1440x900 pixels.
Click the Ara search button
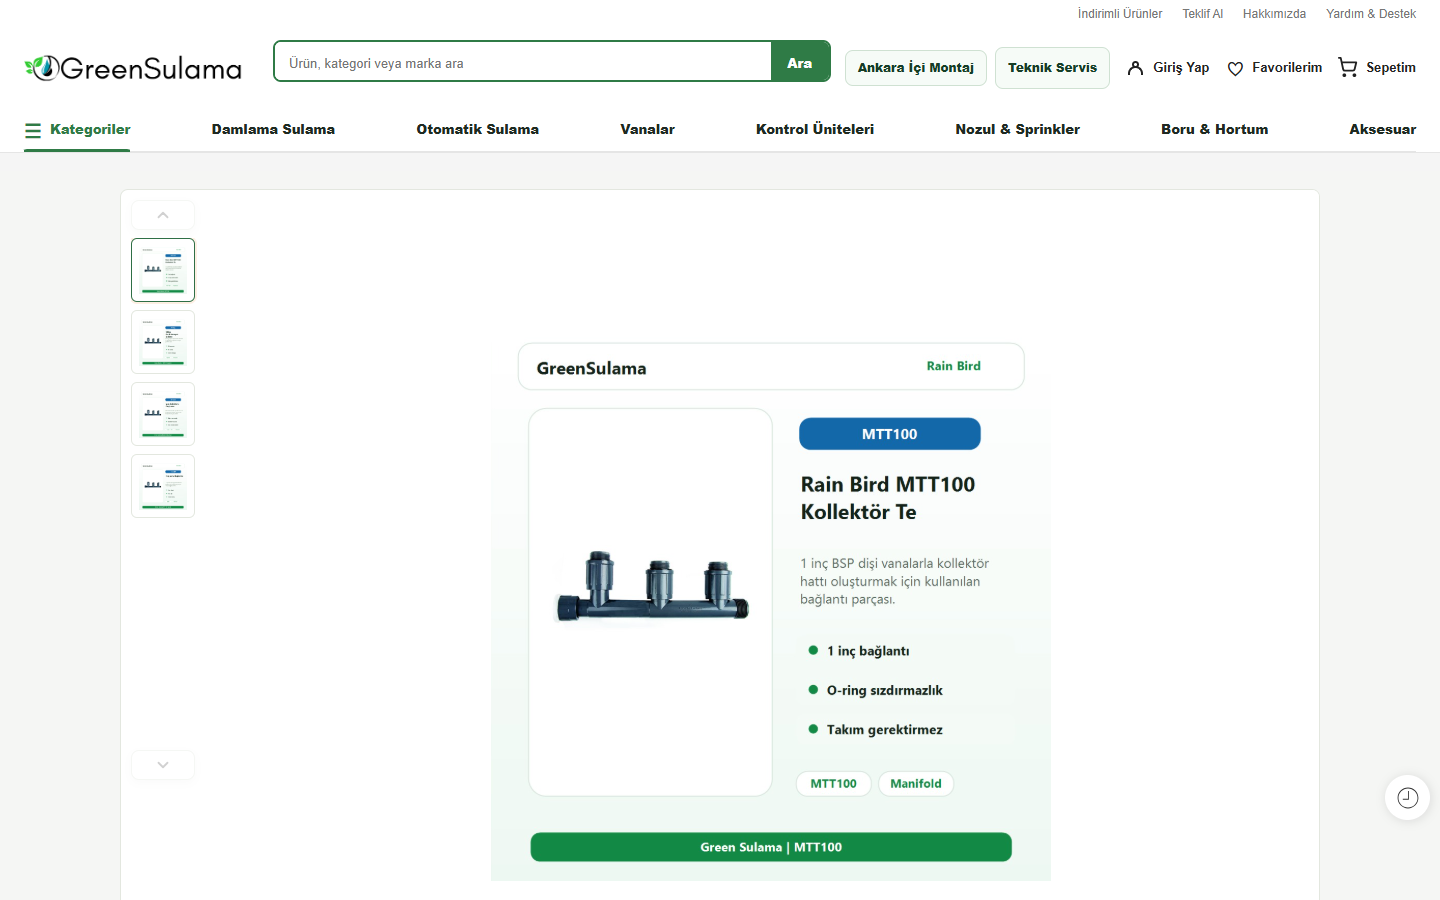tap(800, 62)
